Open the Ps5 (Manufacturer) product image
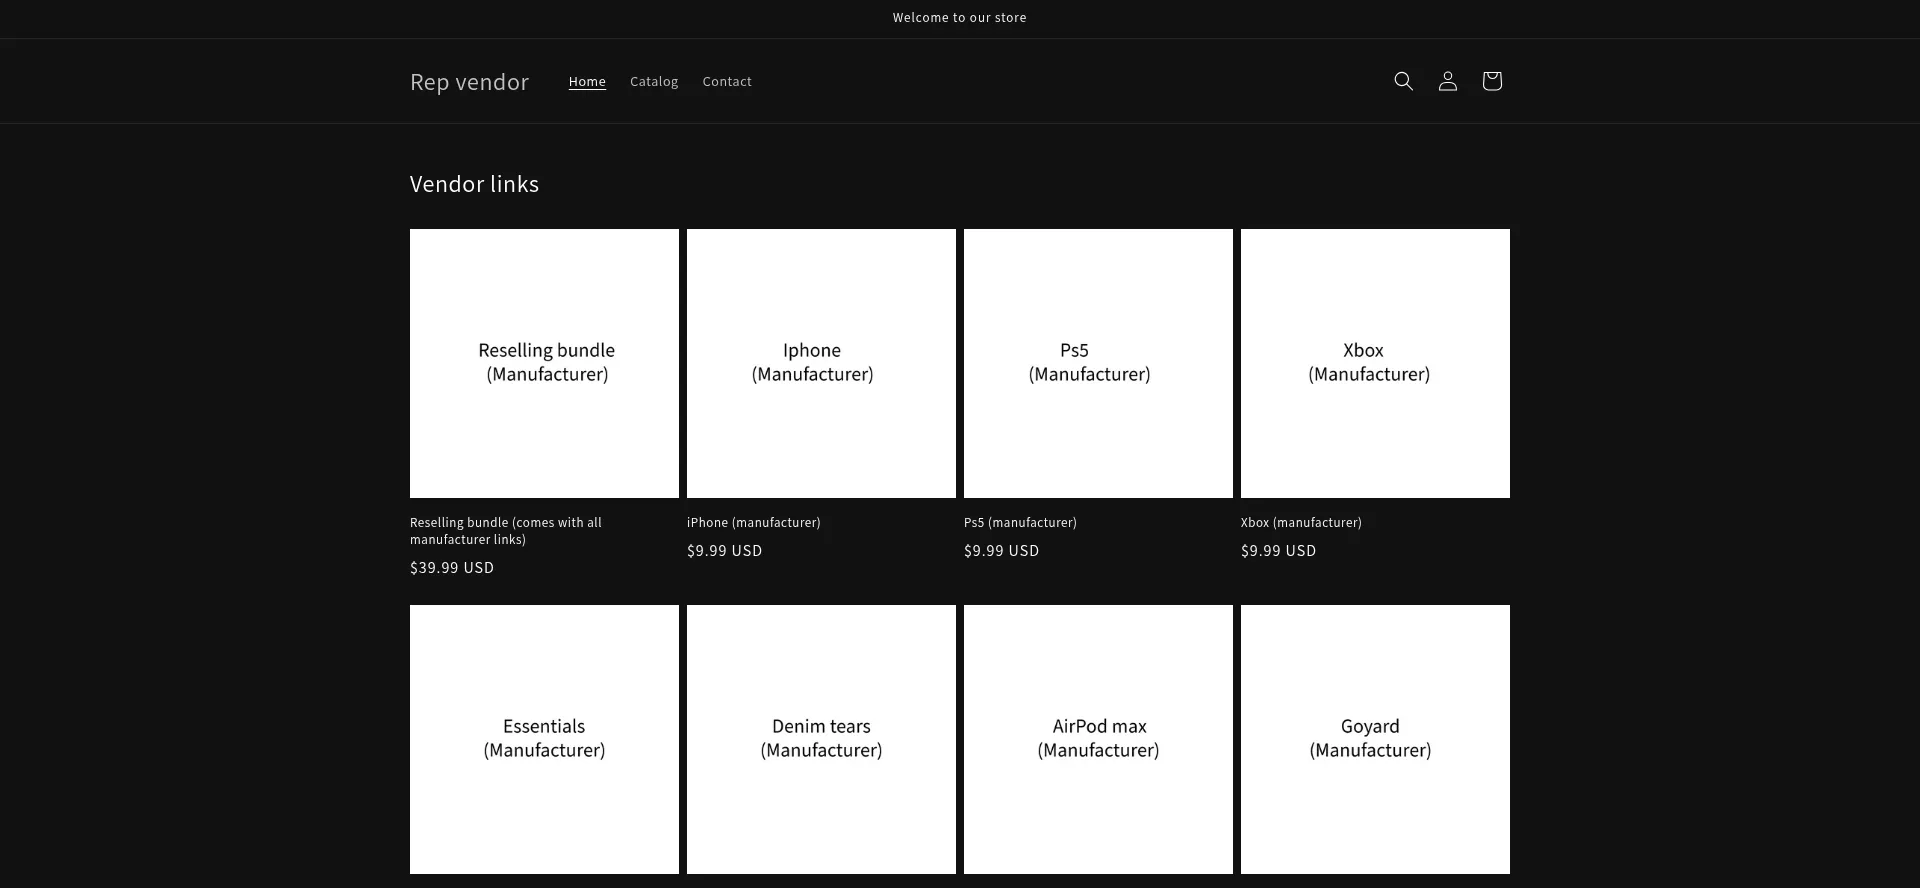Viewport: 1920px width, 888px height. click(1098, 363)
